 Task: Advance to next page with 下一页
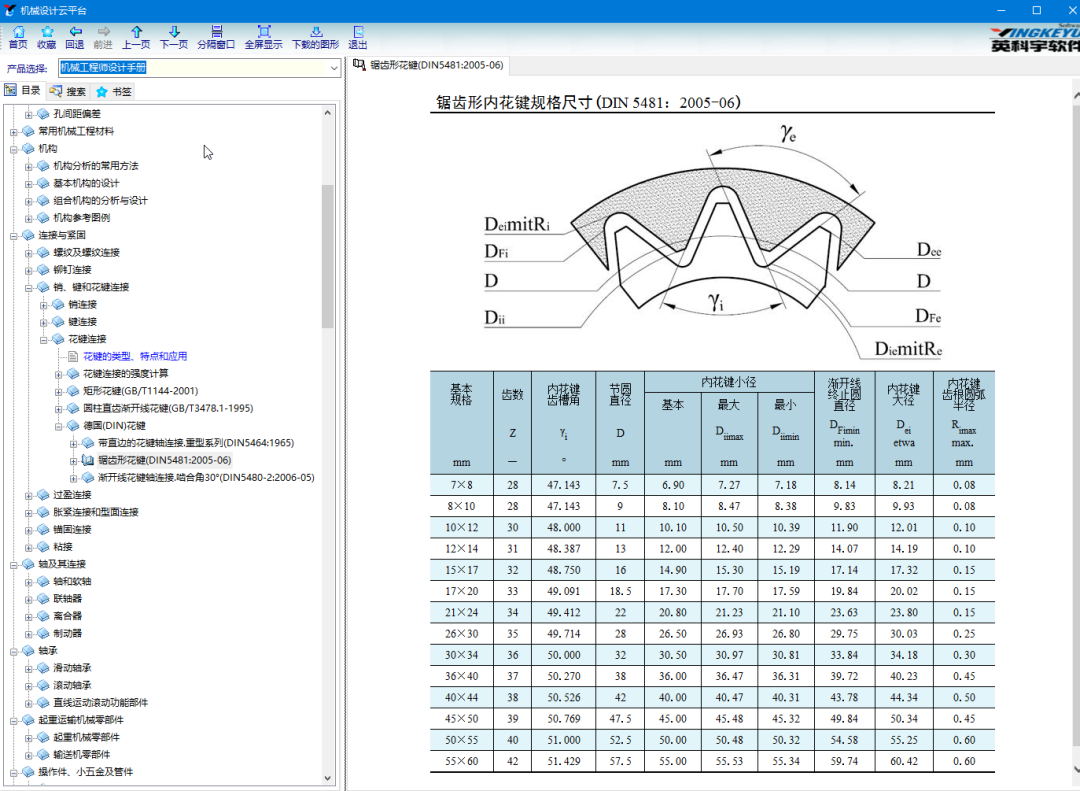click(x=174, y=37)
